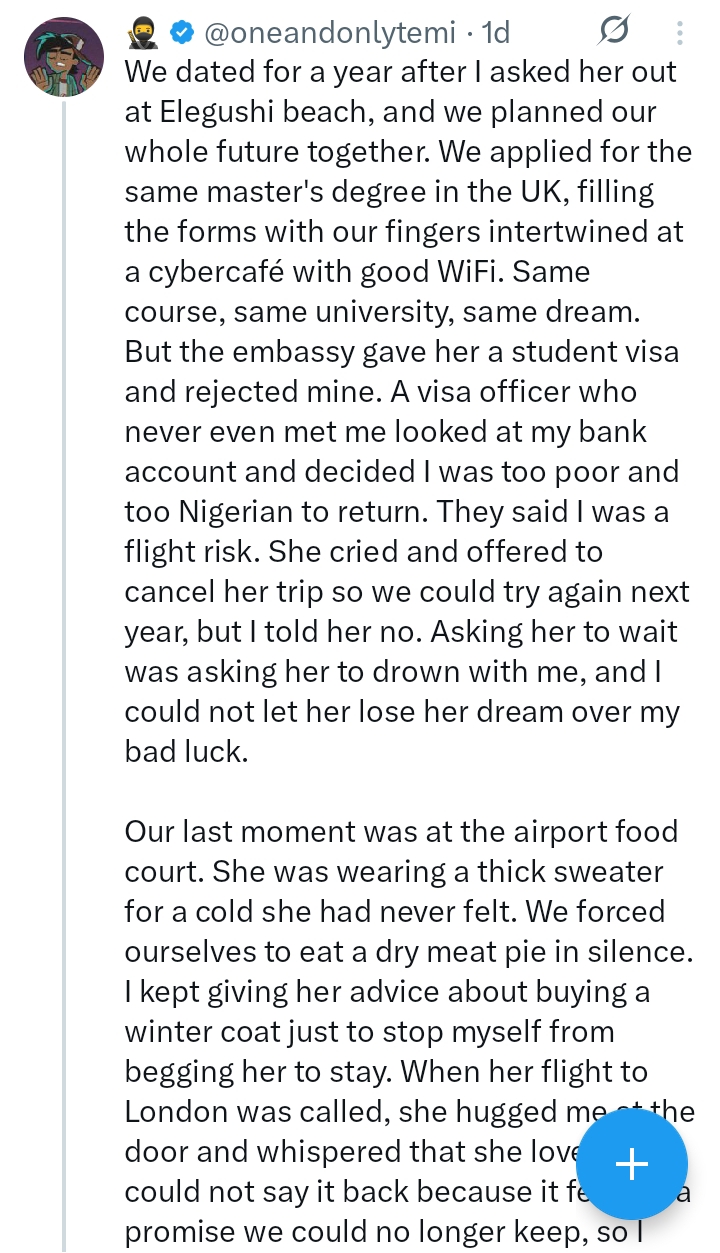Open the author's profile avatar
720x1253 pixels.
point(64,56)
